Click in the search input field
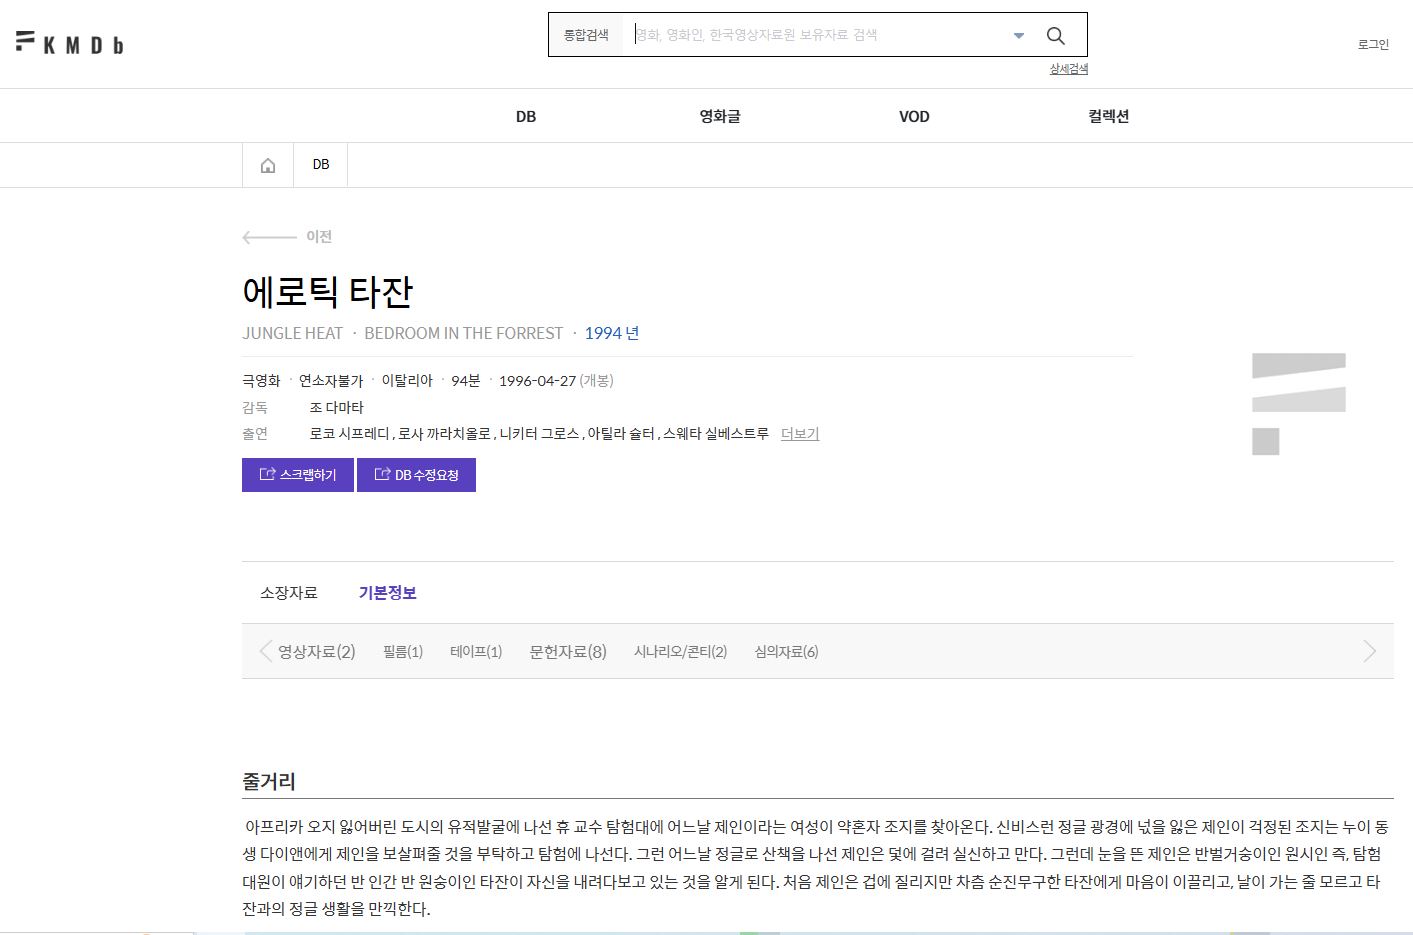 (x=815, y=35)
